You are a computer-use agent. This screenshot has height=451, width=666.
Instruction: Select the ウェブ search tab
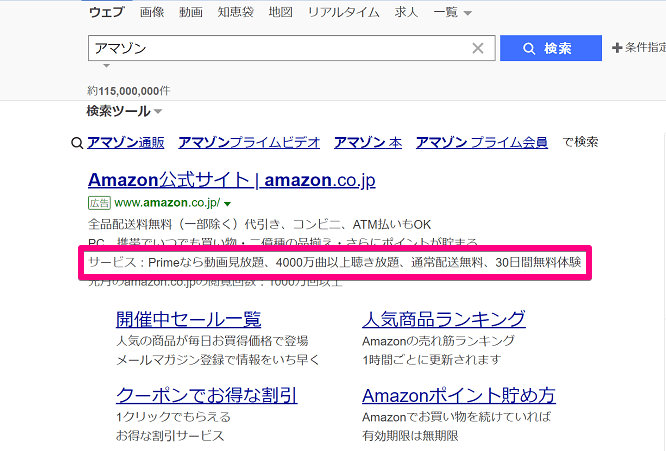[x=107, y=12]
